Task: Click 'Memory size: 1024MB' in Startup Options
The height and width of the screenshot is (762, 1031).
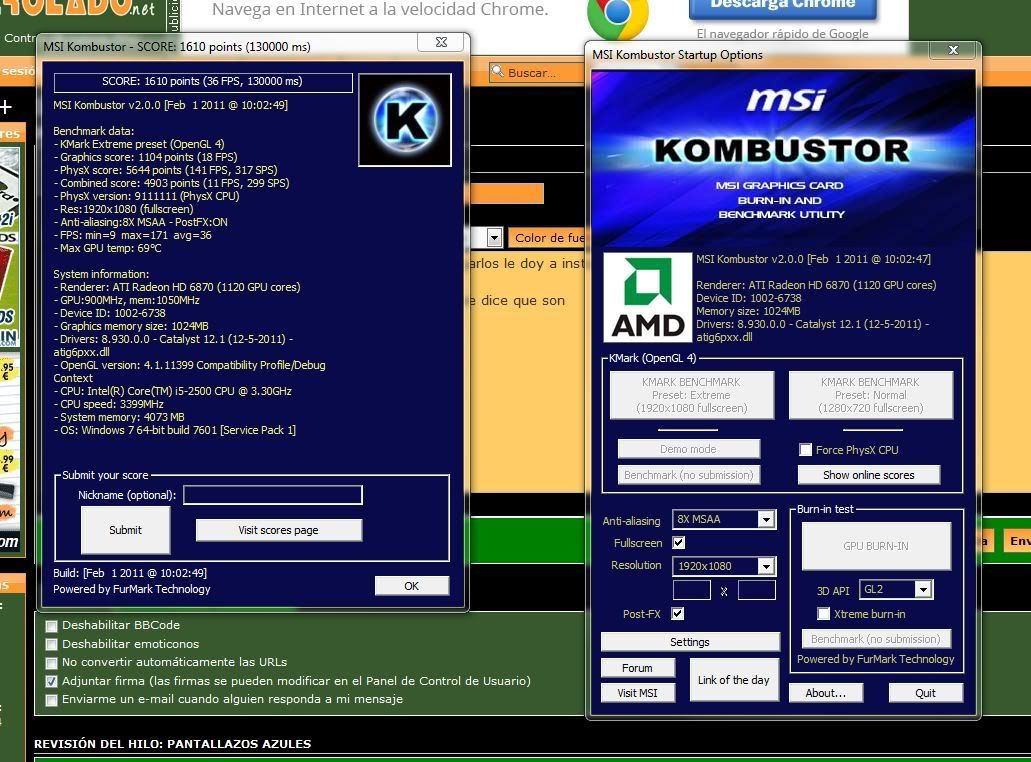Action: [x=748, y=312]
